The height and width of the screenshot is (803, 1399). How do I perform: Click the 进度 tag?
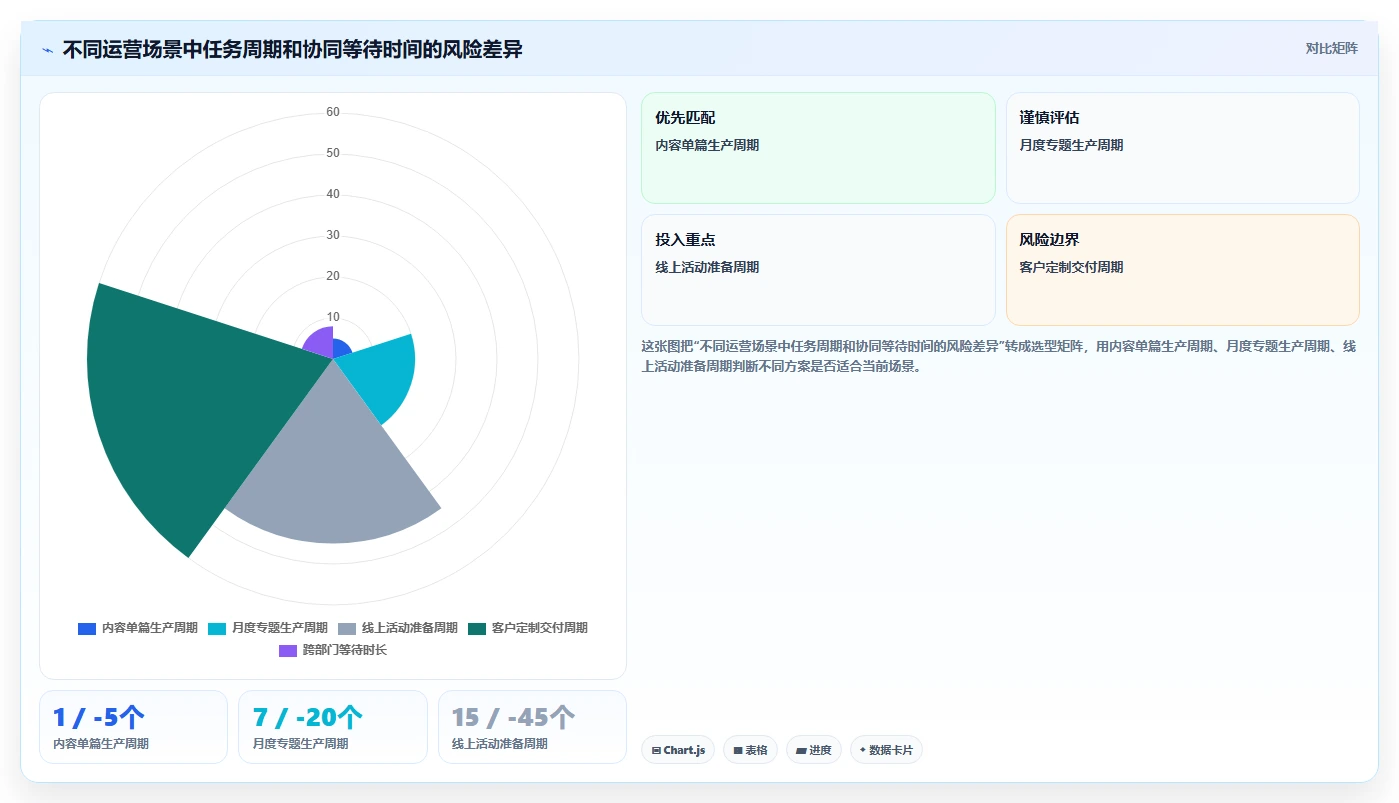point(814,750)
